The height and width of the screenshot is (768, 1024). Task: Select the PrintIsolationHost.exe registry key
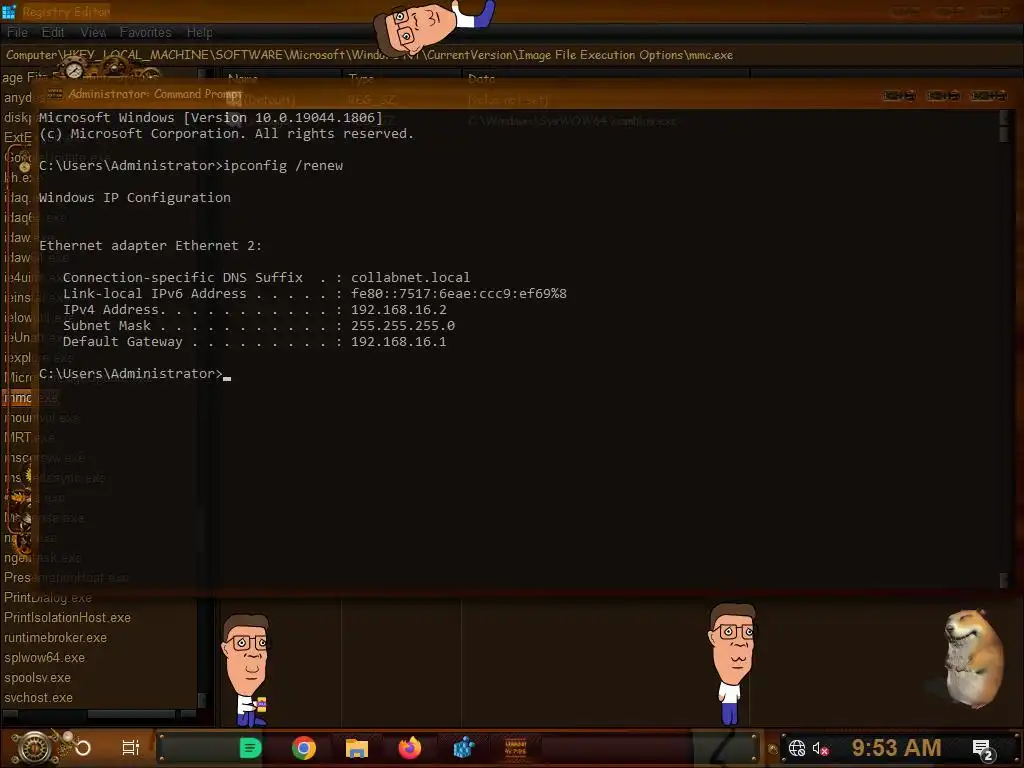[x=67, y=617]
